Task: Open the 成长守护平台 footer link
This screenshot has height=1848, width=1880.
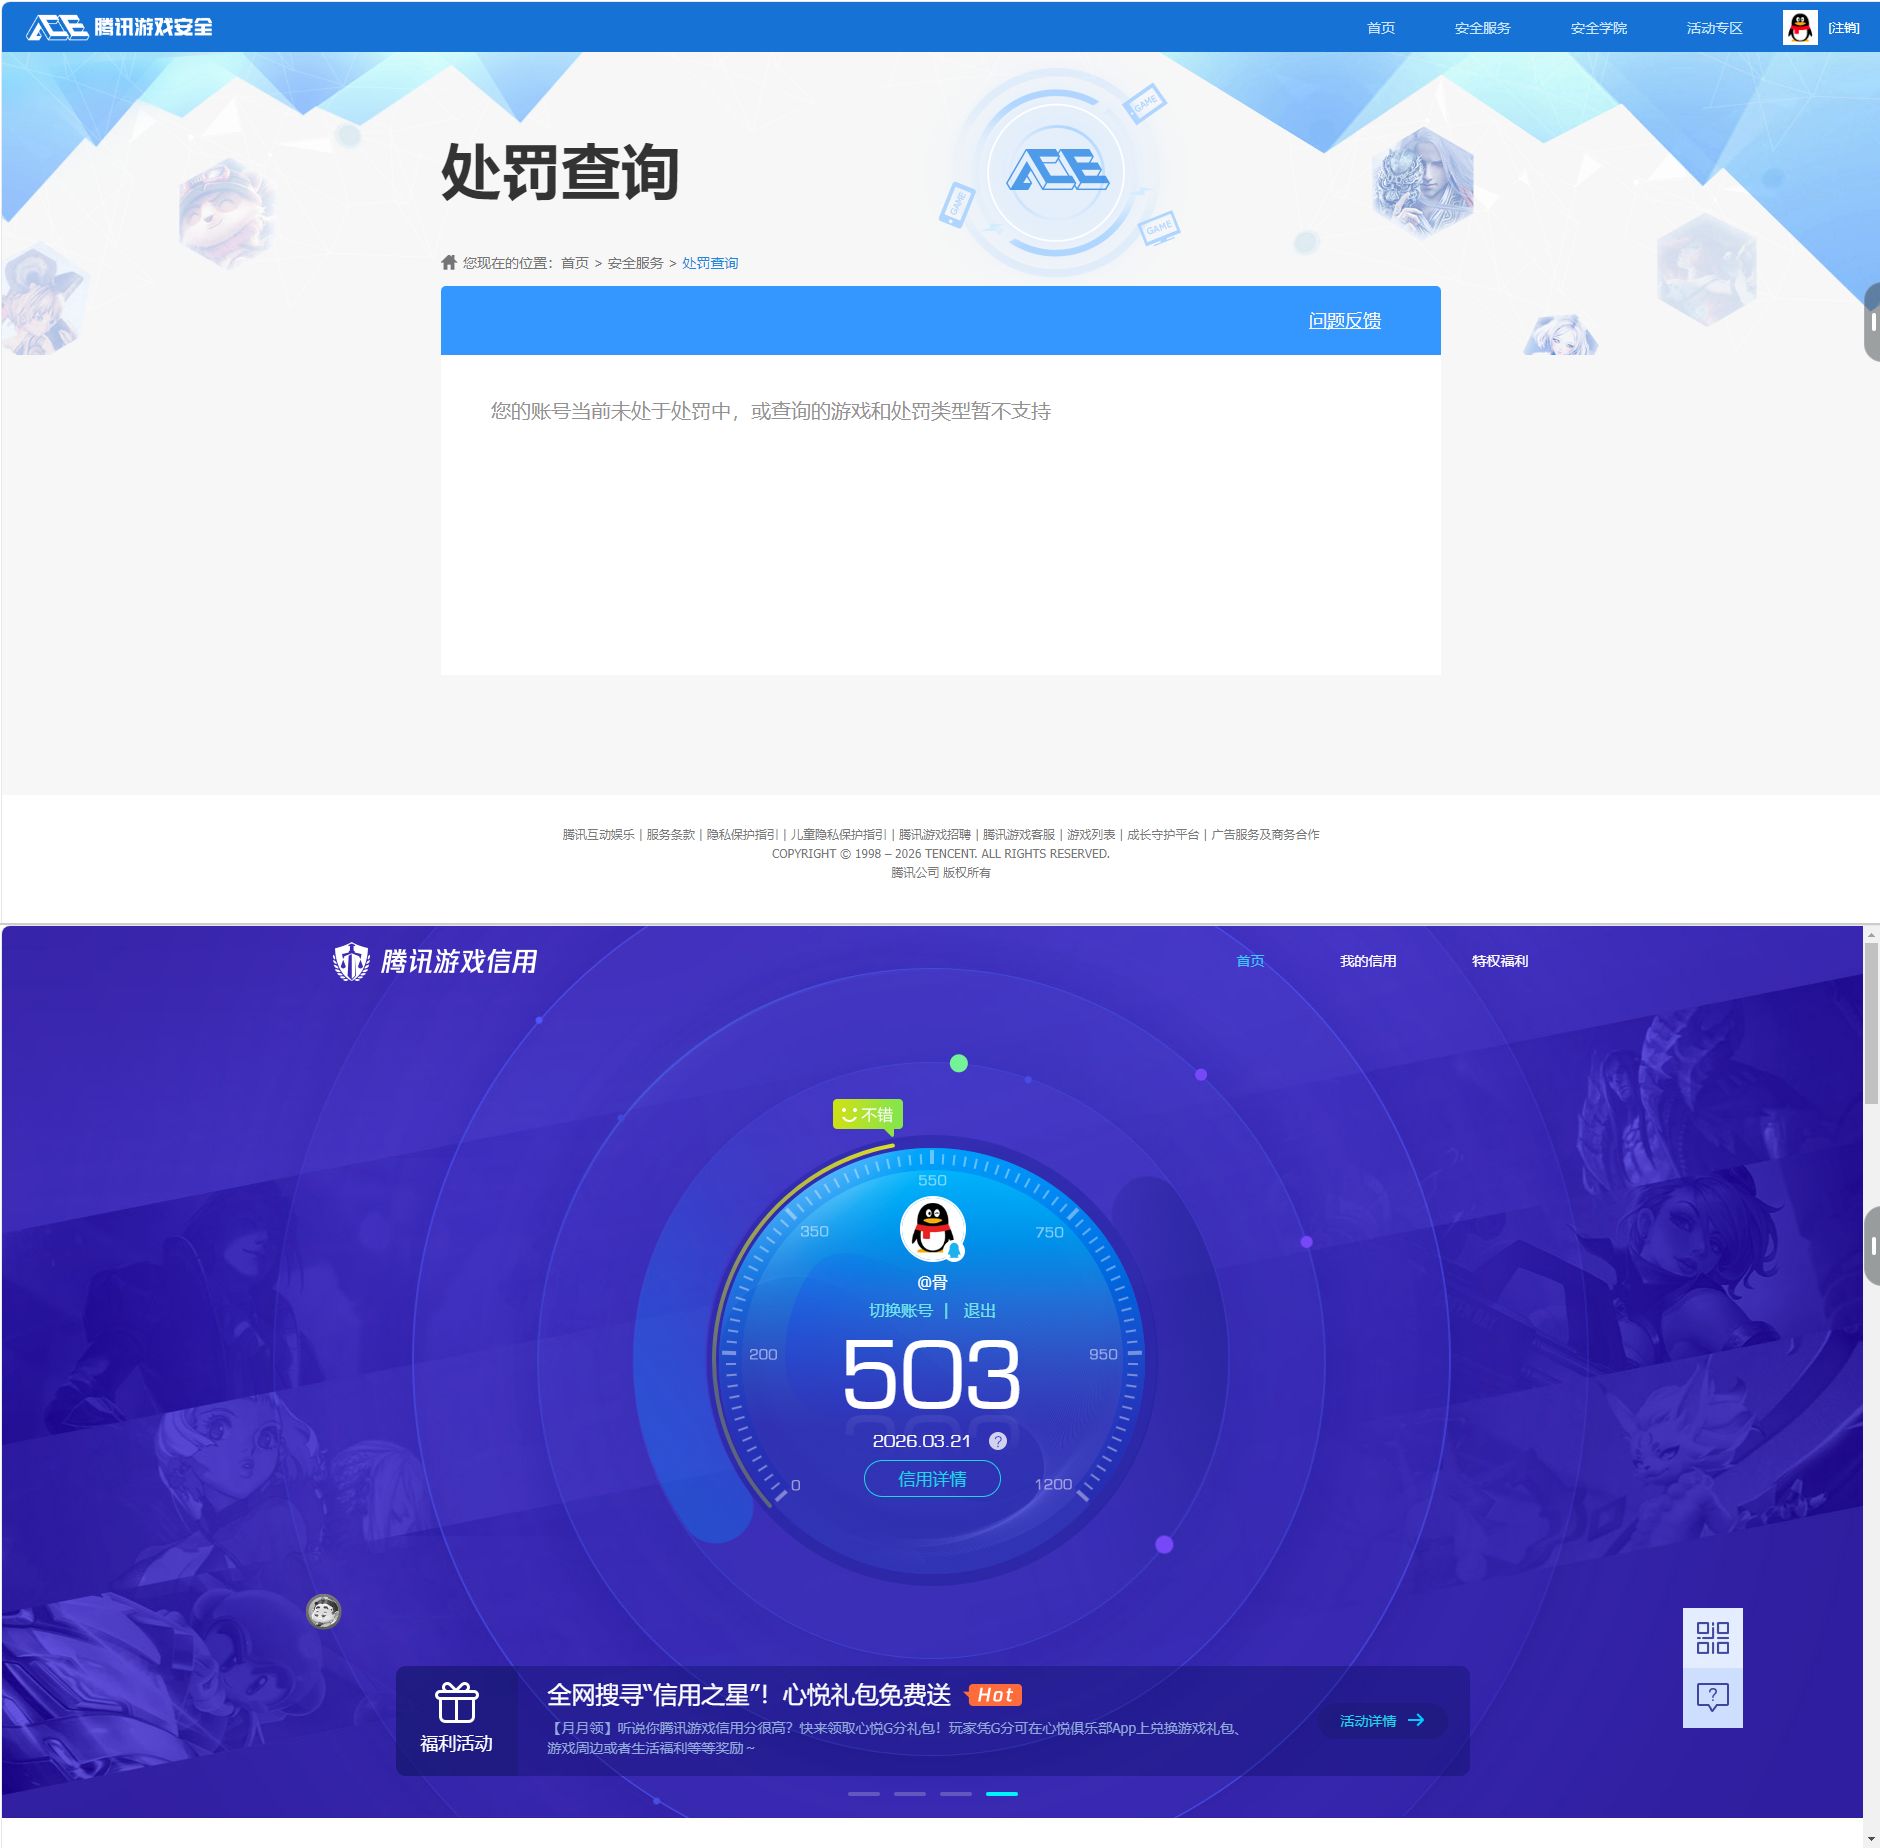Action: point(1163,834)
